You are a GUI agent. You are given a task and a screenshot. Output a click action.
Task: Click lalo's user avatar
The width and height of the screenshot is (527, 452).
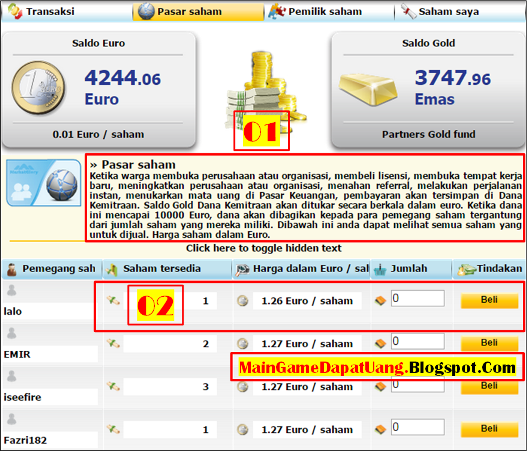pos(12,290)
